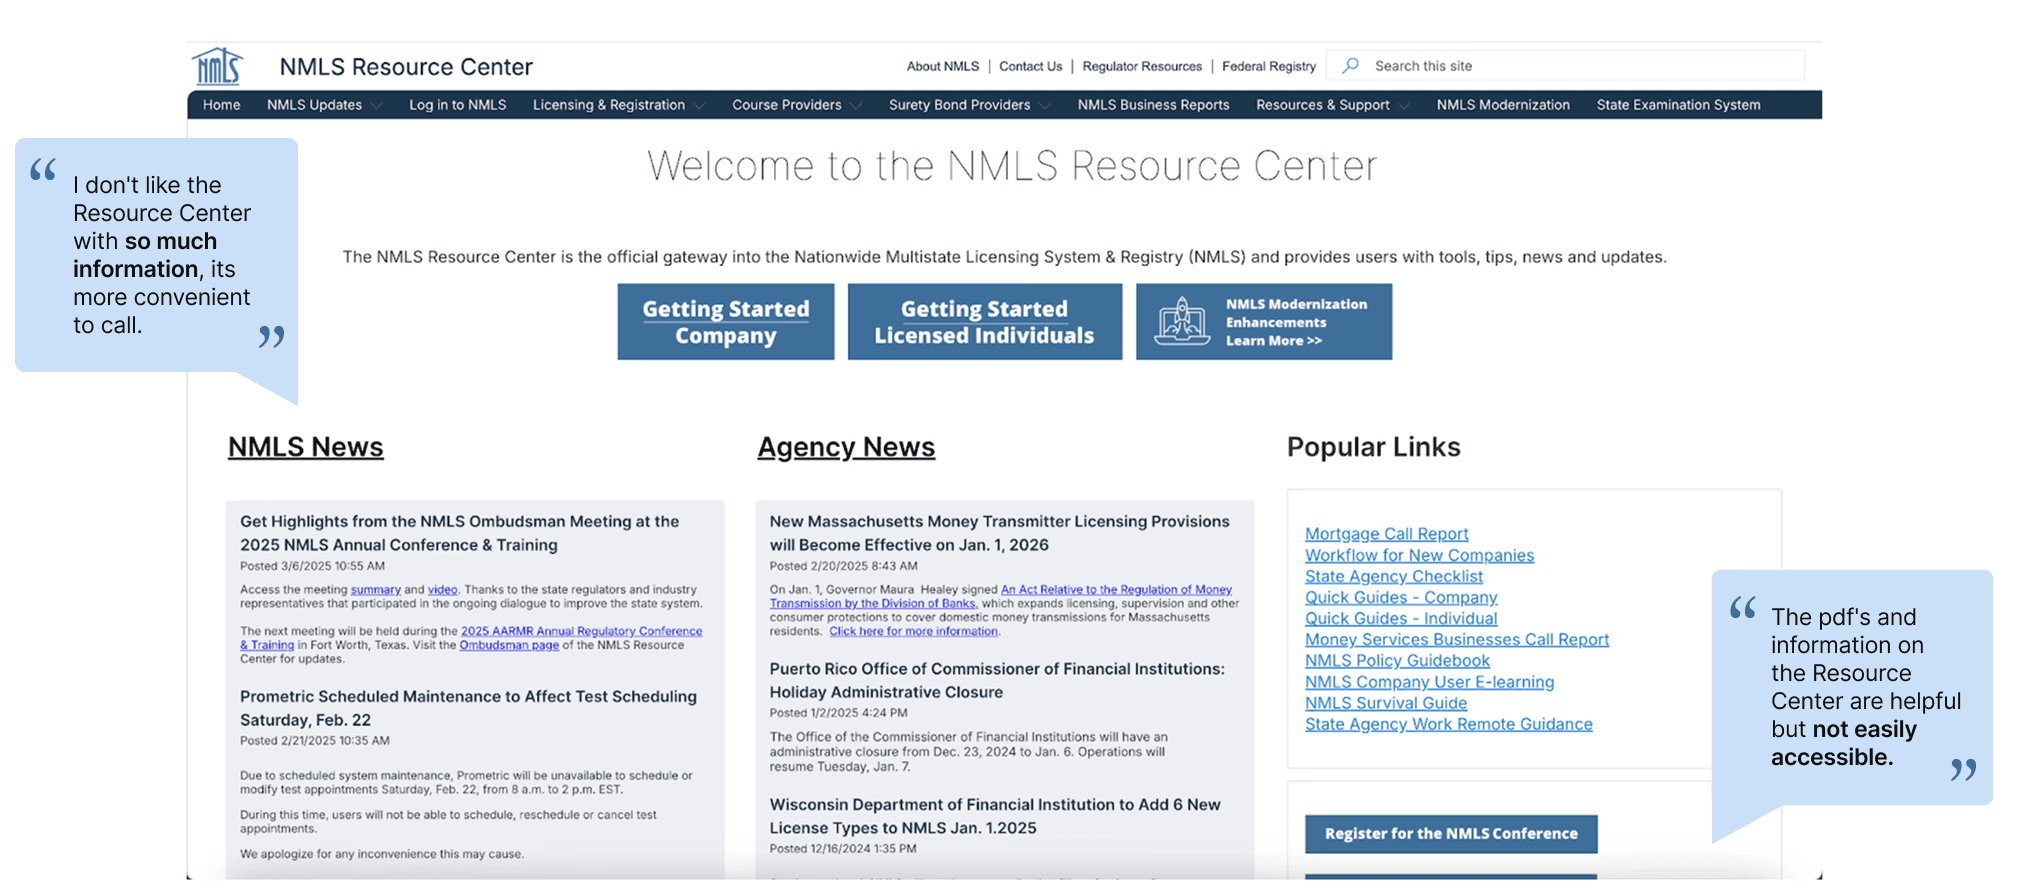This screenshot has height=888, width=2024.
Task: Click the NMLS logo icon
Action: pos(217,66)
